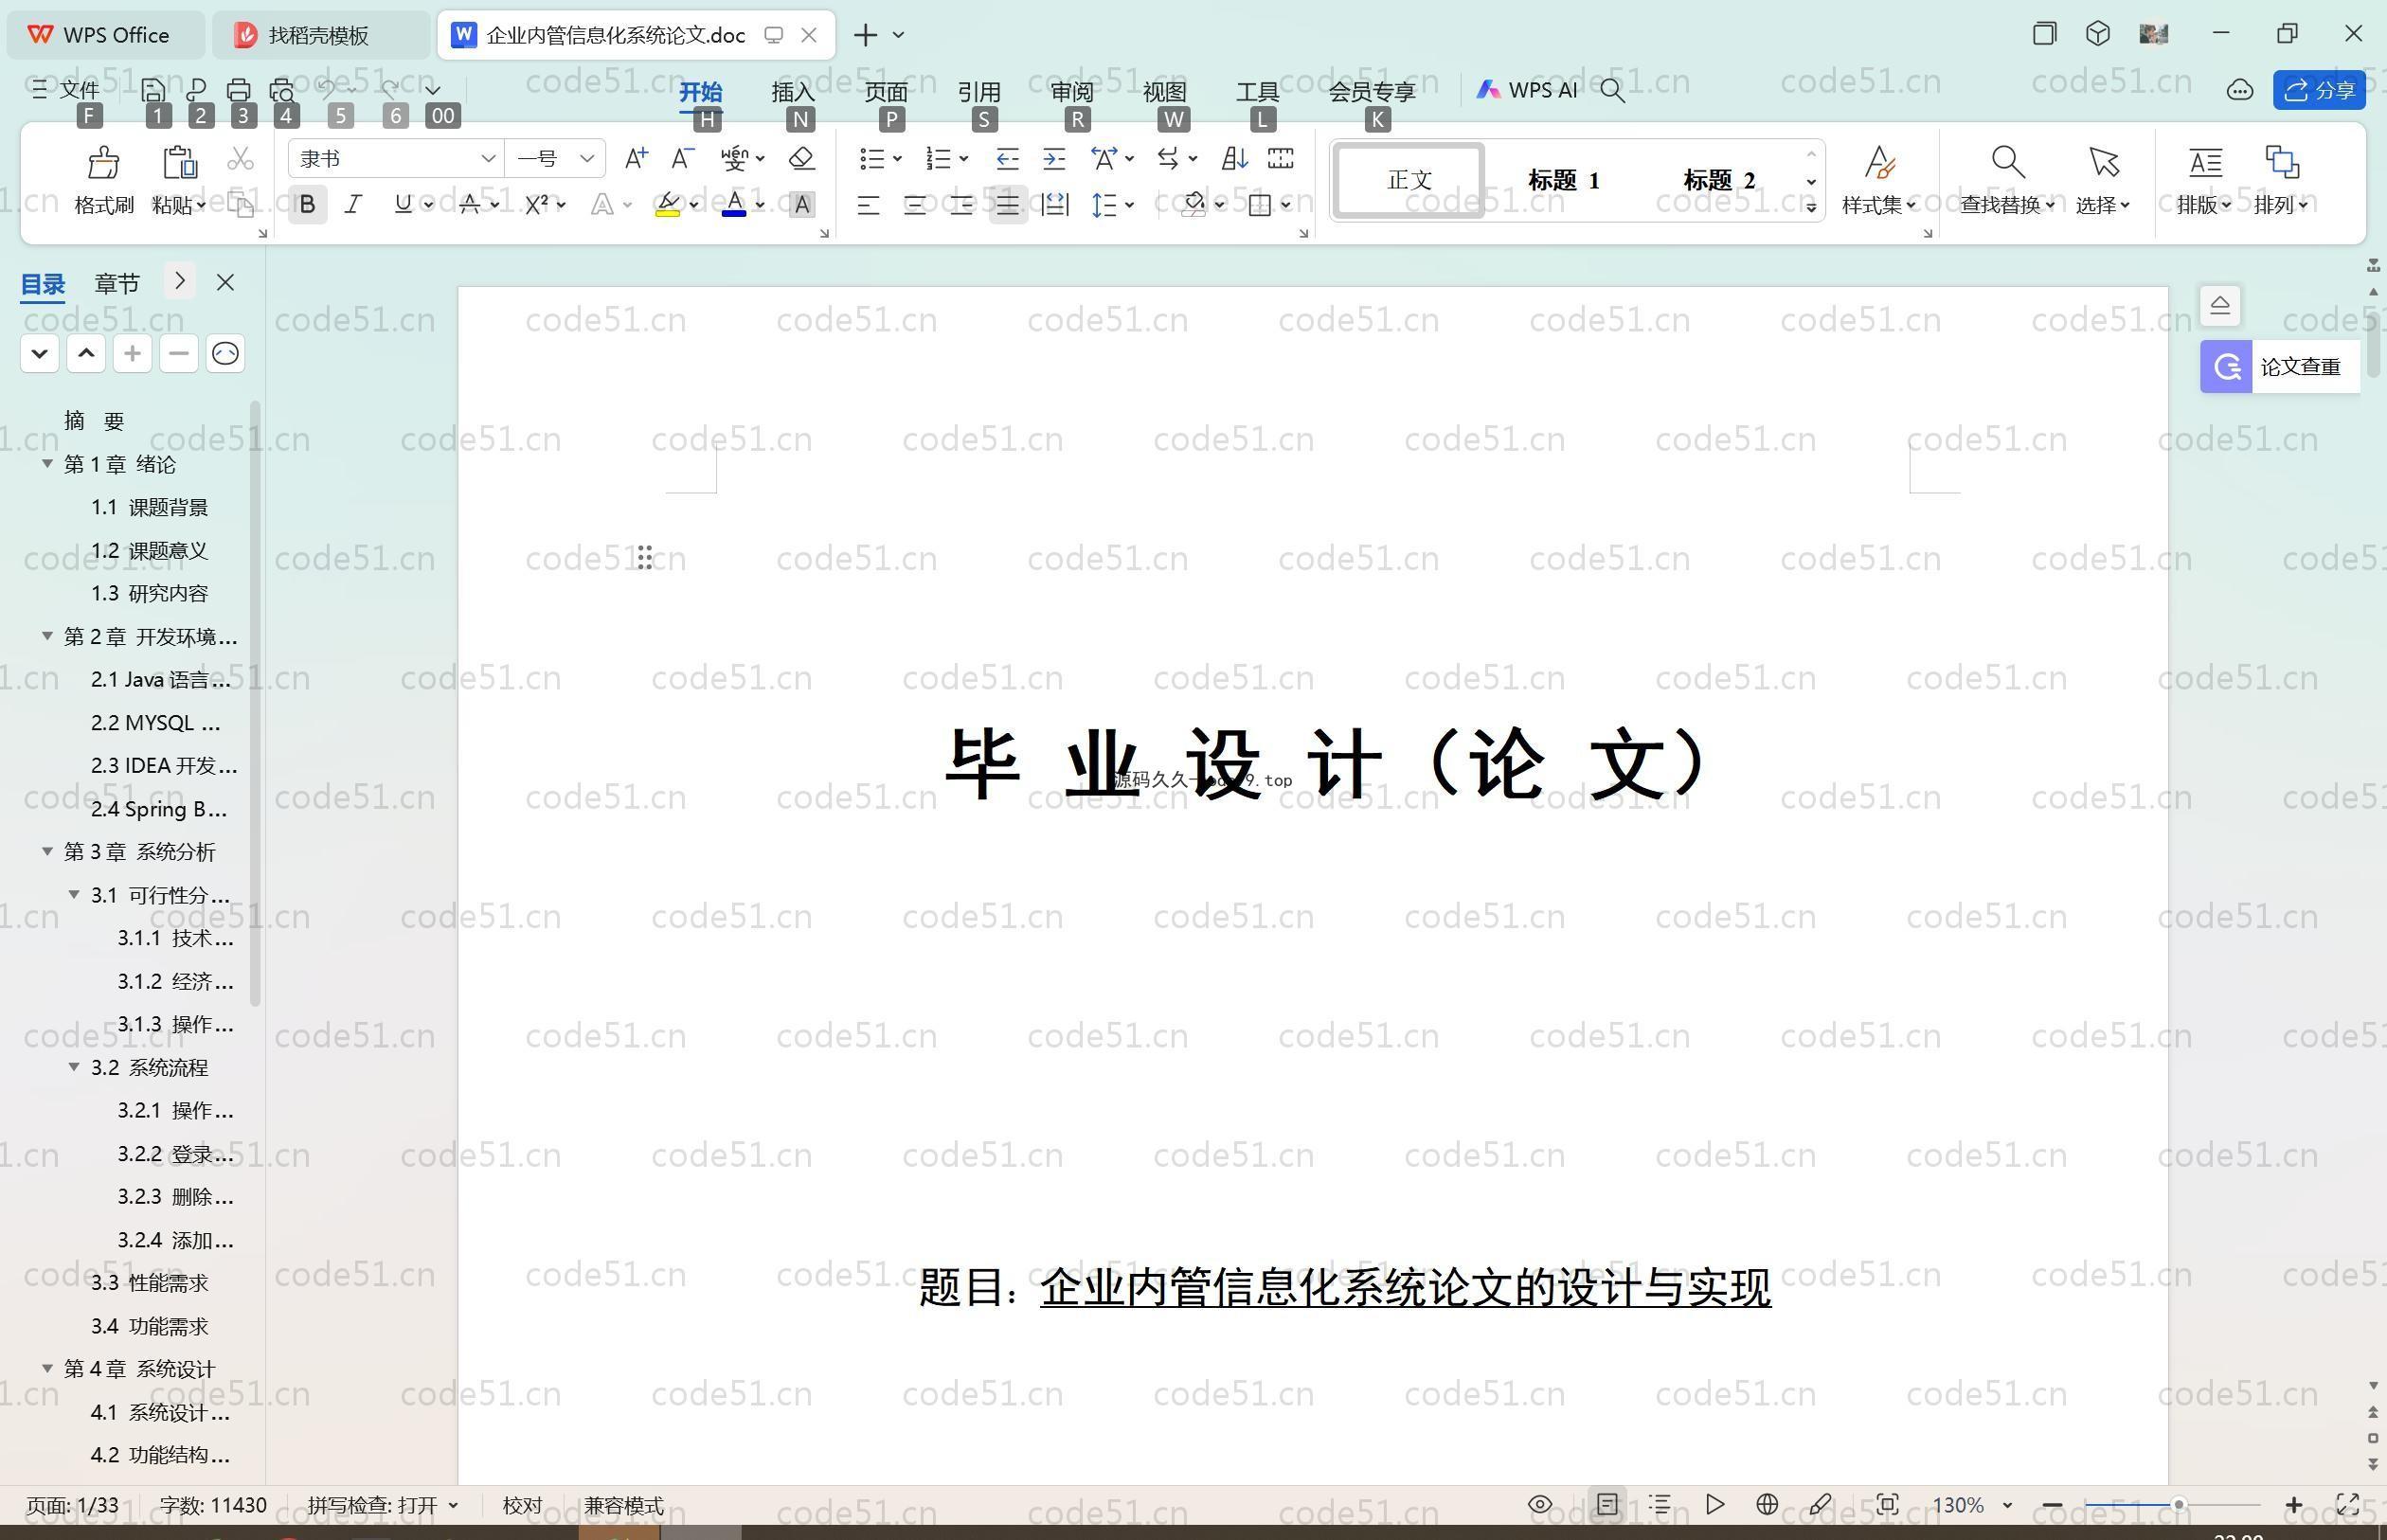2387x1540 pixels.
Task: Apply the 标题 1 heading style
Action: (1563, 181)
